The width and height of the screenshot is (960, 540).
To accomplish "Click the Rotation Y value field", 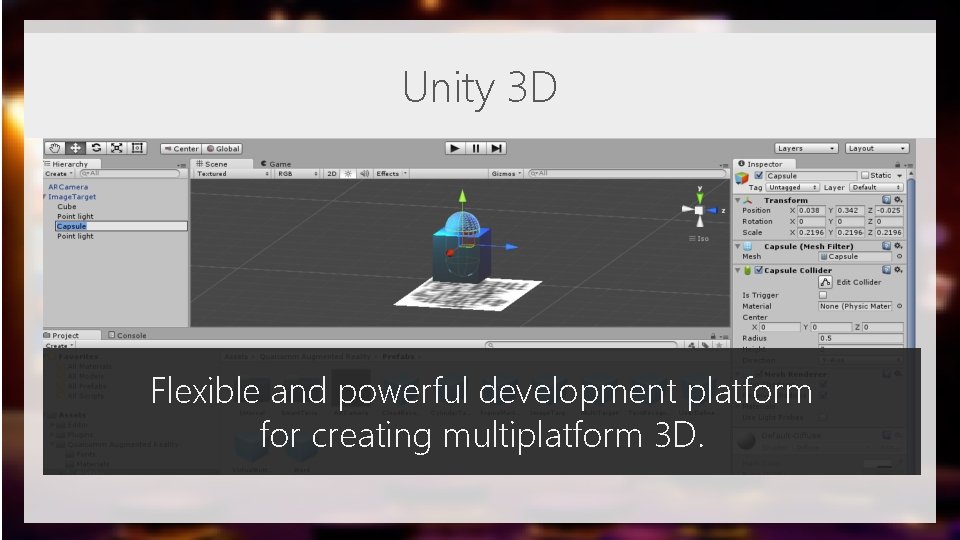I will (x=850, y=222).
